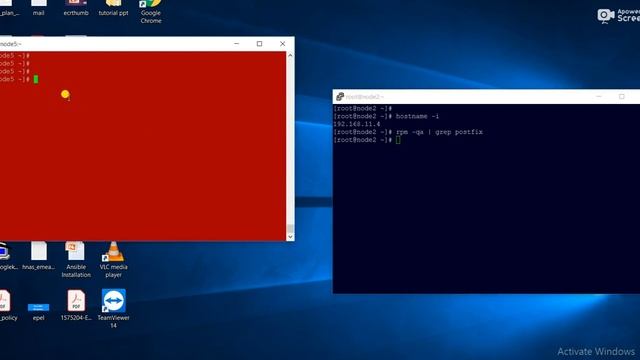The image size is (640, 360).
Task: Open the Google Chrome desktop shortcut
Action: coord(151,11)
